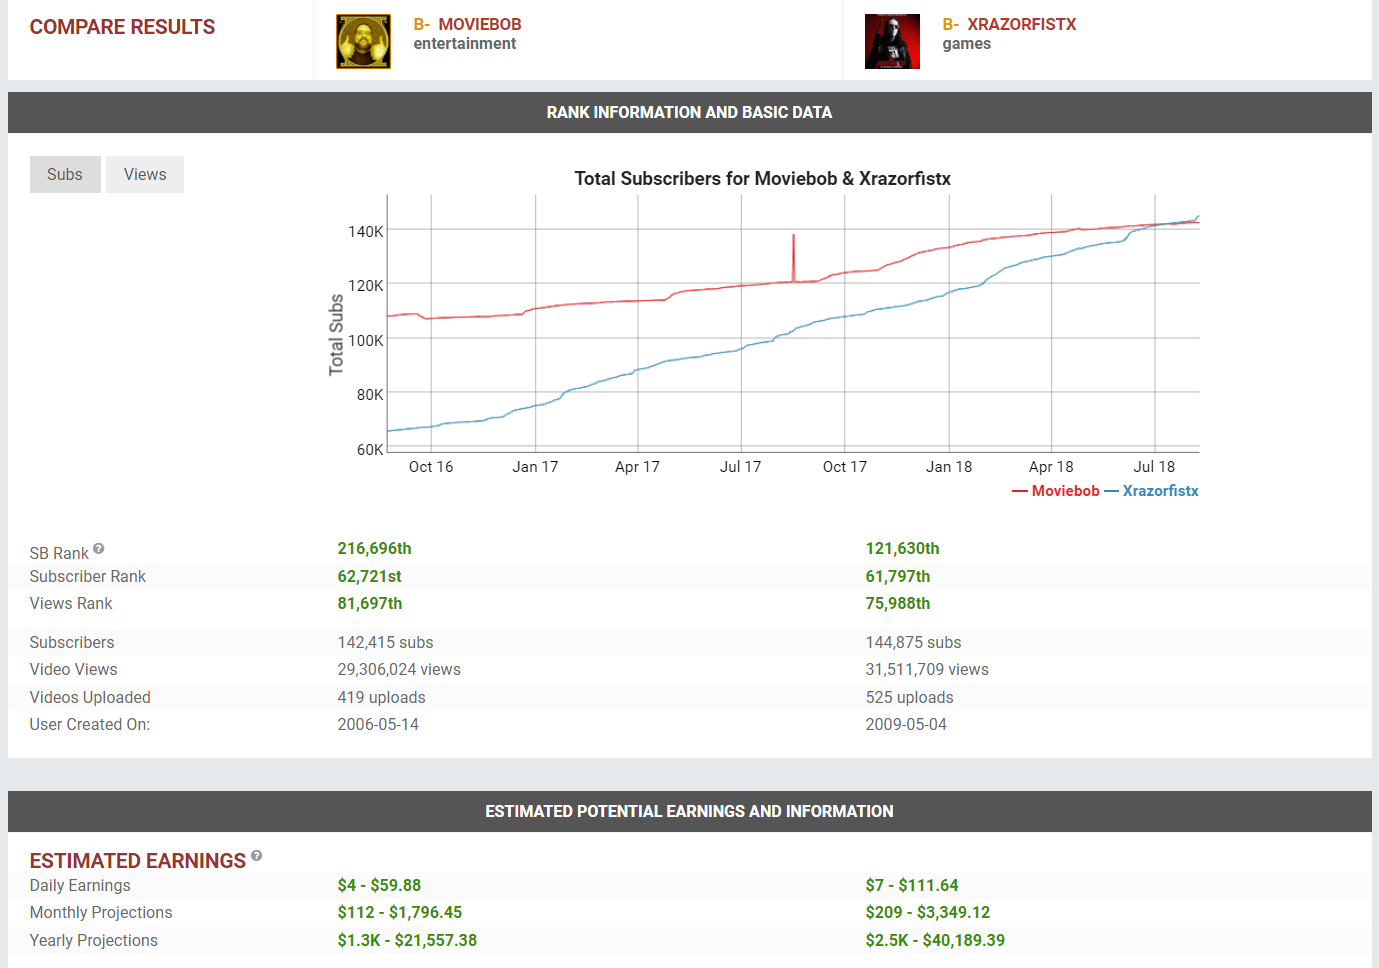Click the Estimated Potential Earnings header bar

[x=690, y=811]
